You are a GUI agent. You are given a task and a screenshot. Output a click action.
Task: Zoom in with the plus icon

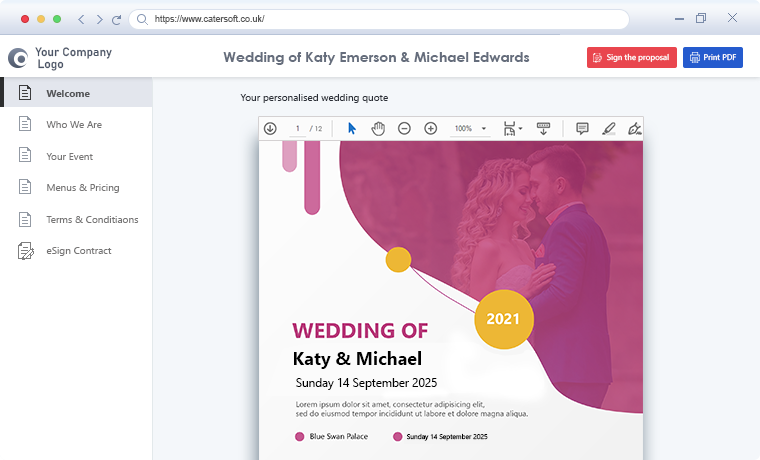(x=431, y=128)
